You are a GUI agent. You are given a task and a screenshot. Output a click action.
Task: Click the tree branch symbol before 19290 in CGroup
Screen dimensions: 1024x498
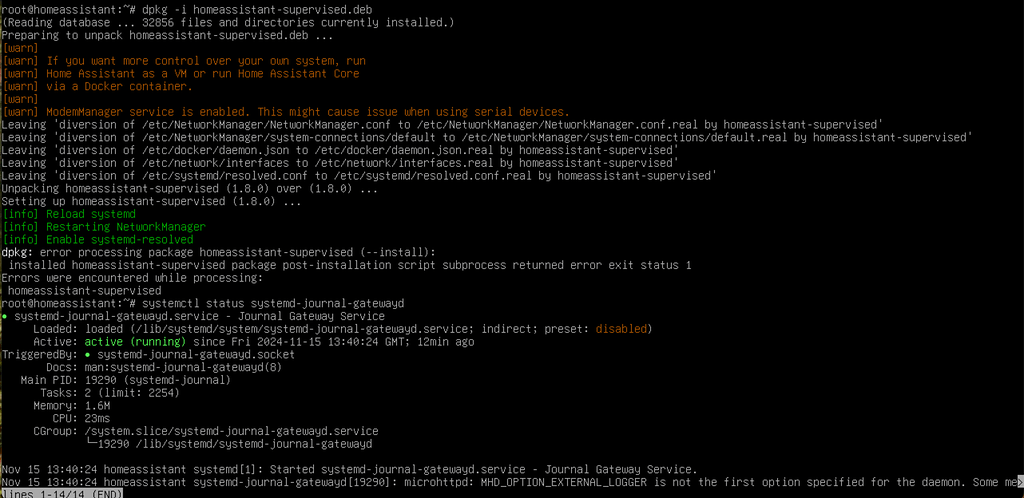click(x=91, y=444)
